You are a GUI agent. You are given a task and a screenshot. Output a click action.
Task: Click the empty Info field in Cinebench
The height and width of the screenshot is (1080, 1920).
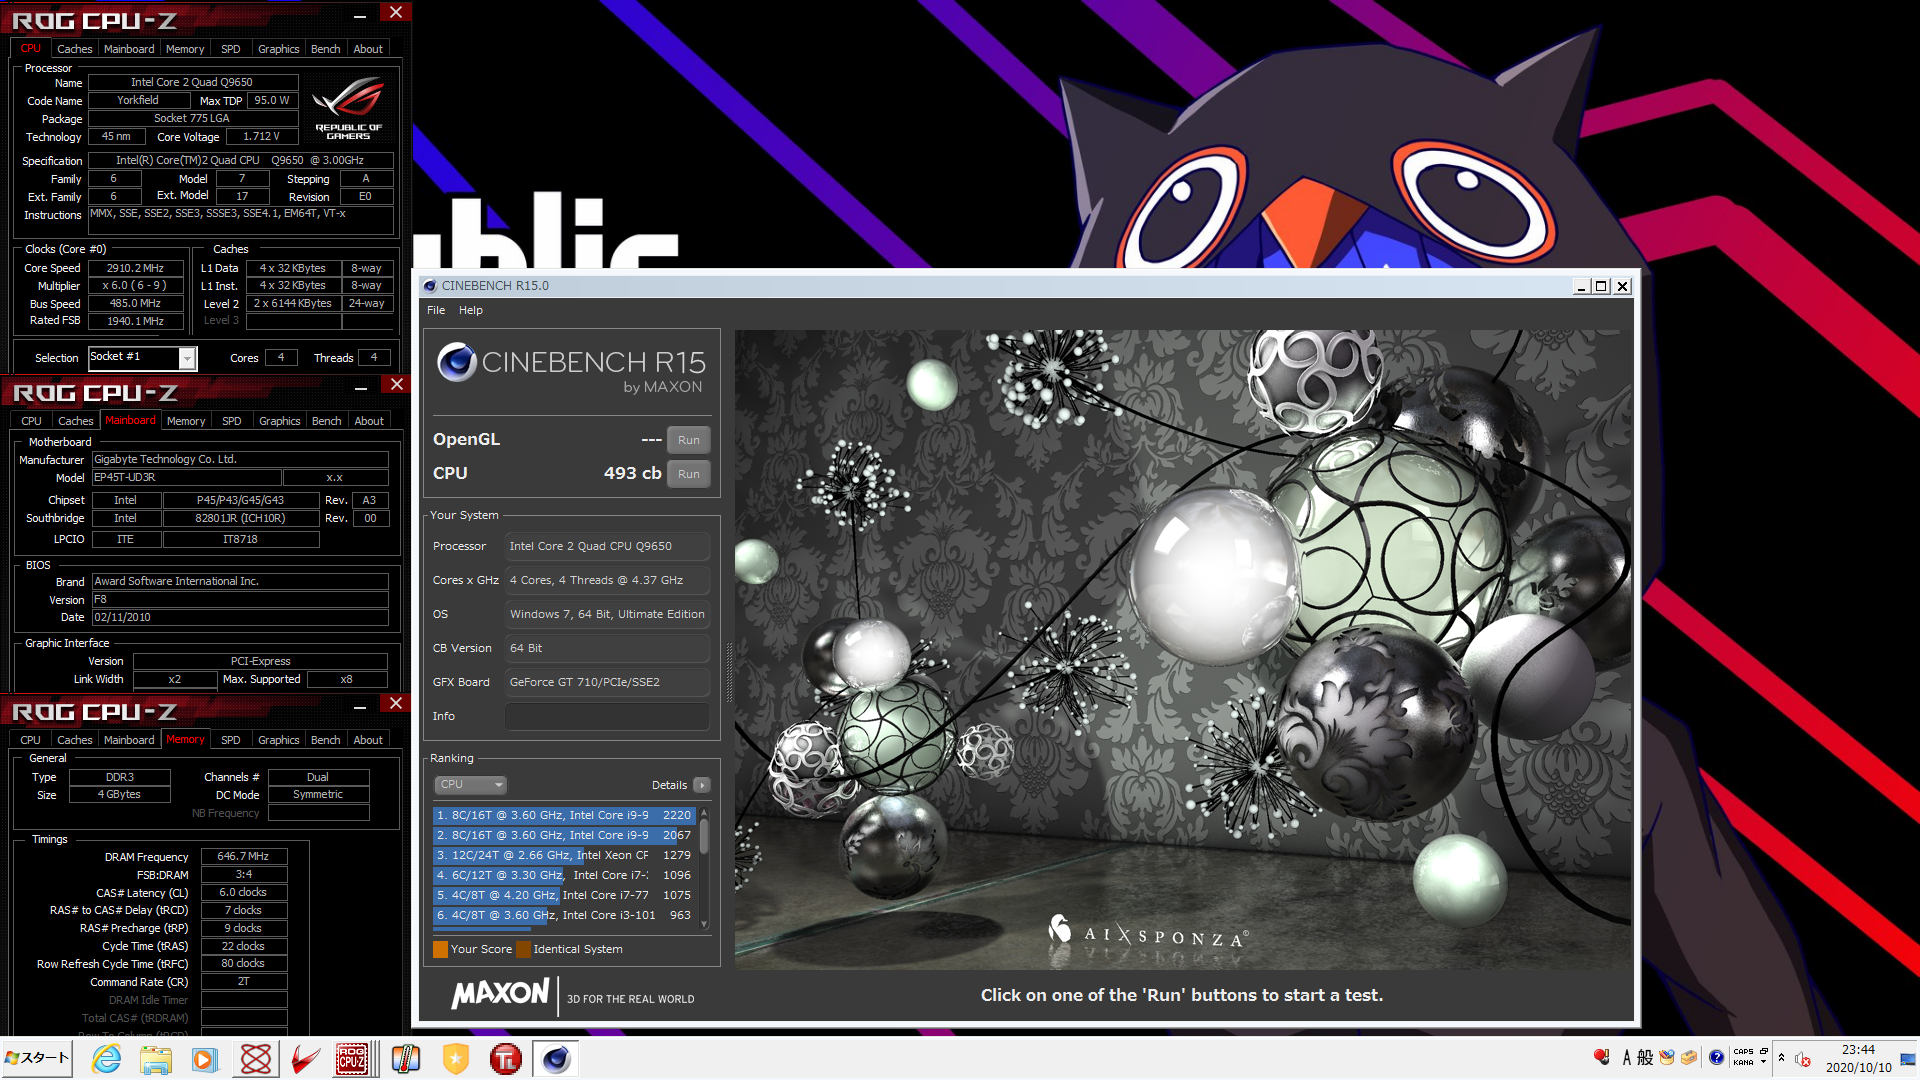[607, 716]
